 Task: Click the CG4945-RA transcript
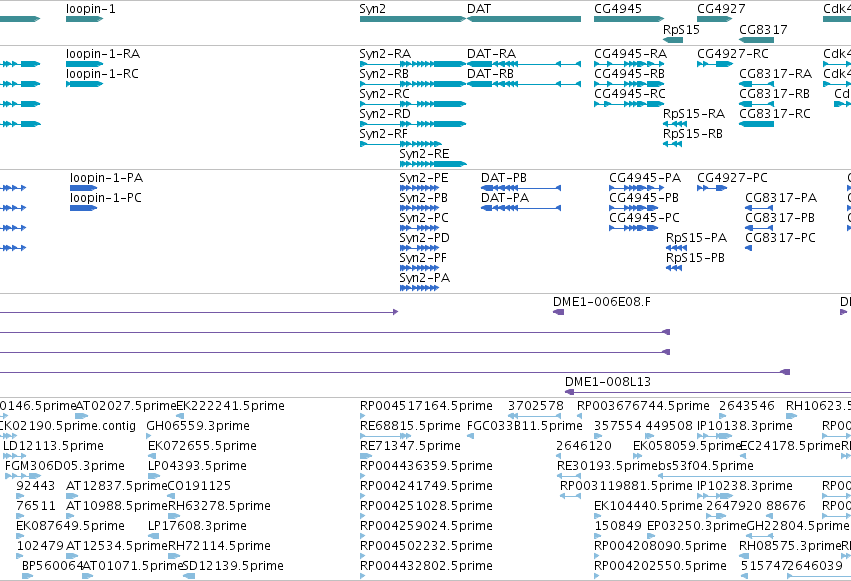629,64
